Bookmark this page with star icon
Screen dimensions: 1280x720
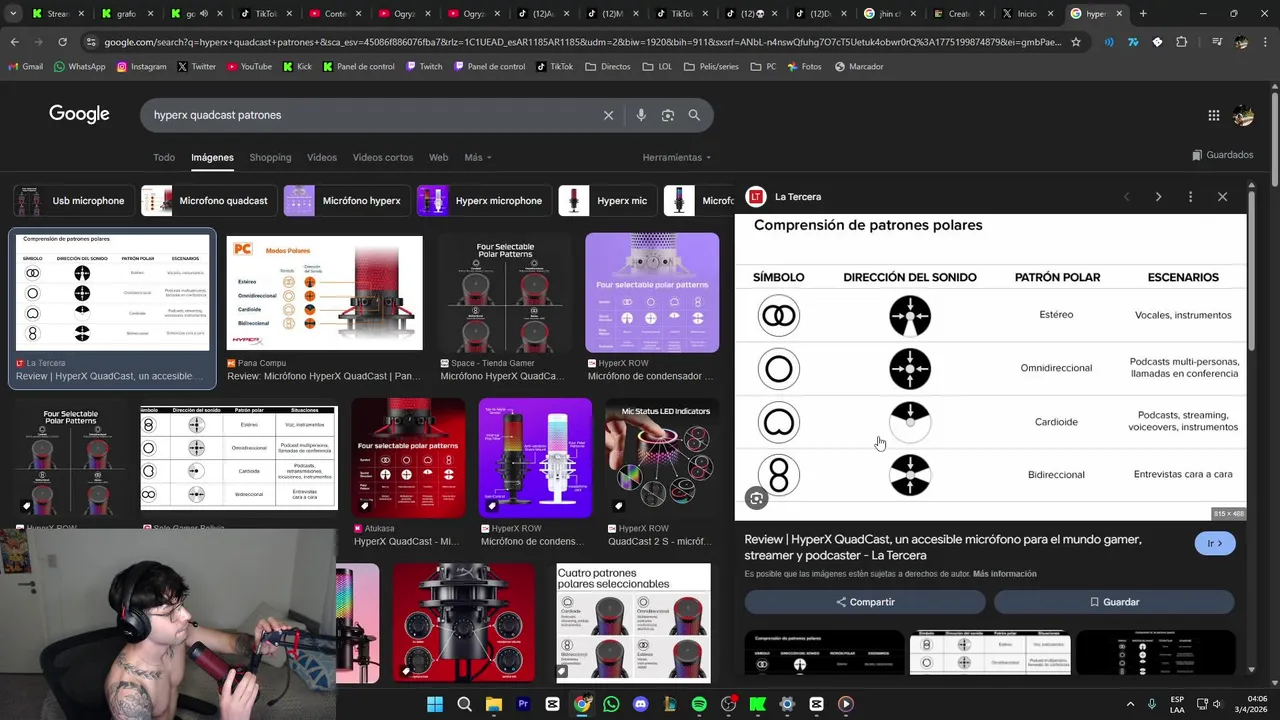[x=1076, y=42]
